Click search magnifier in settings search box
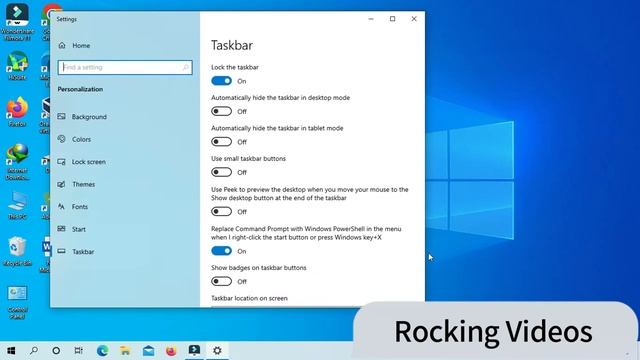The image size is (640, 360). coord(186,67)
